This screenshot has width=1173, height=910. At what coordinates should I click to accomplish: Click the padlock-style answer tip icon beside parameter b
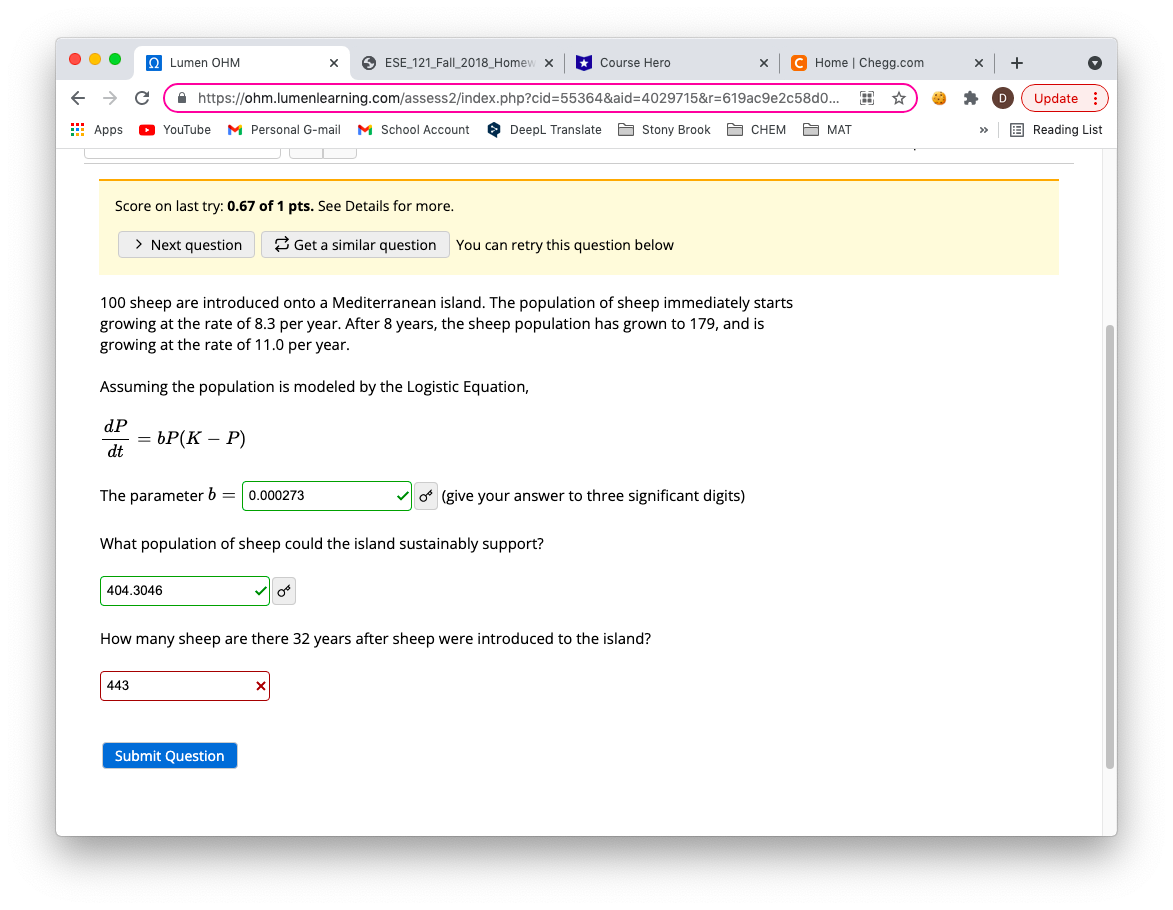click(426, 495)
